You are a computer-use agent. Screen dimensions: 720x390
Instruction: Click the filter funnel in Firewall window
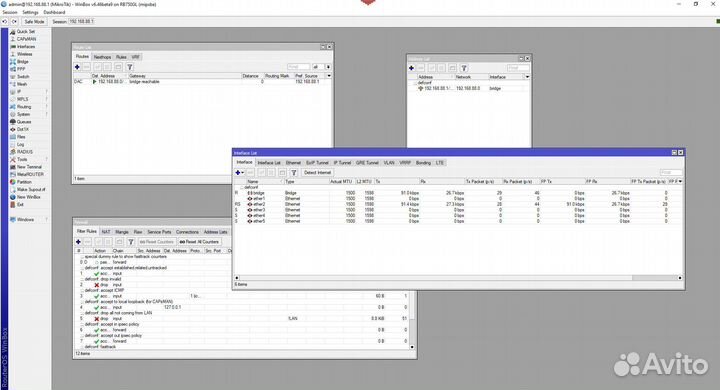pos(131,242)
